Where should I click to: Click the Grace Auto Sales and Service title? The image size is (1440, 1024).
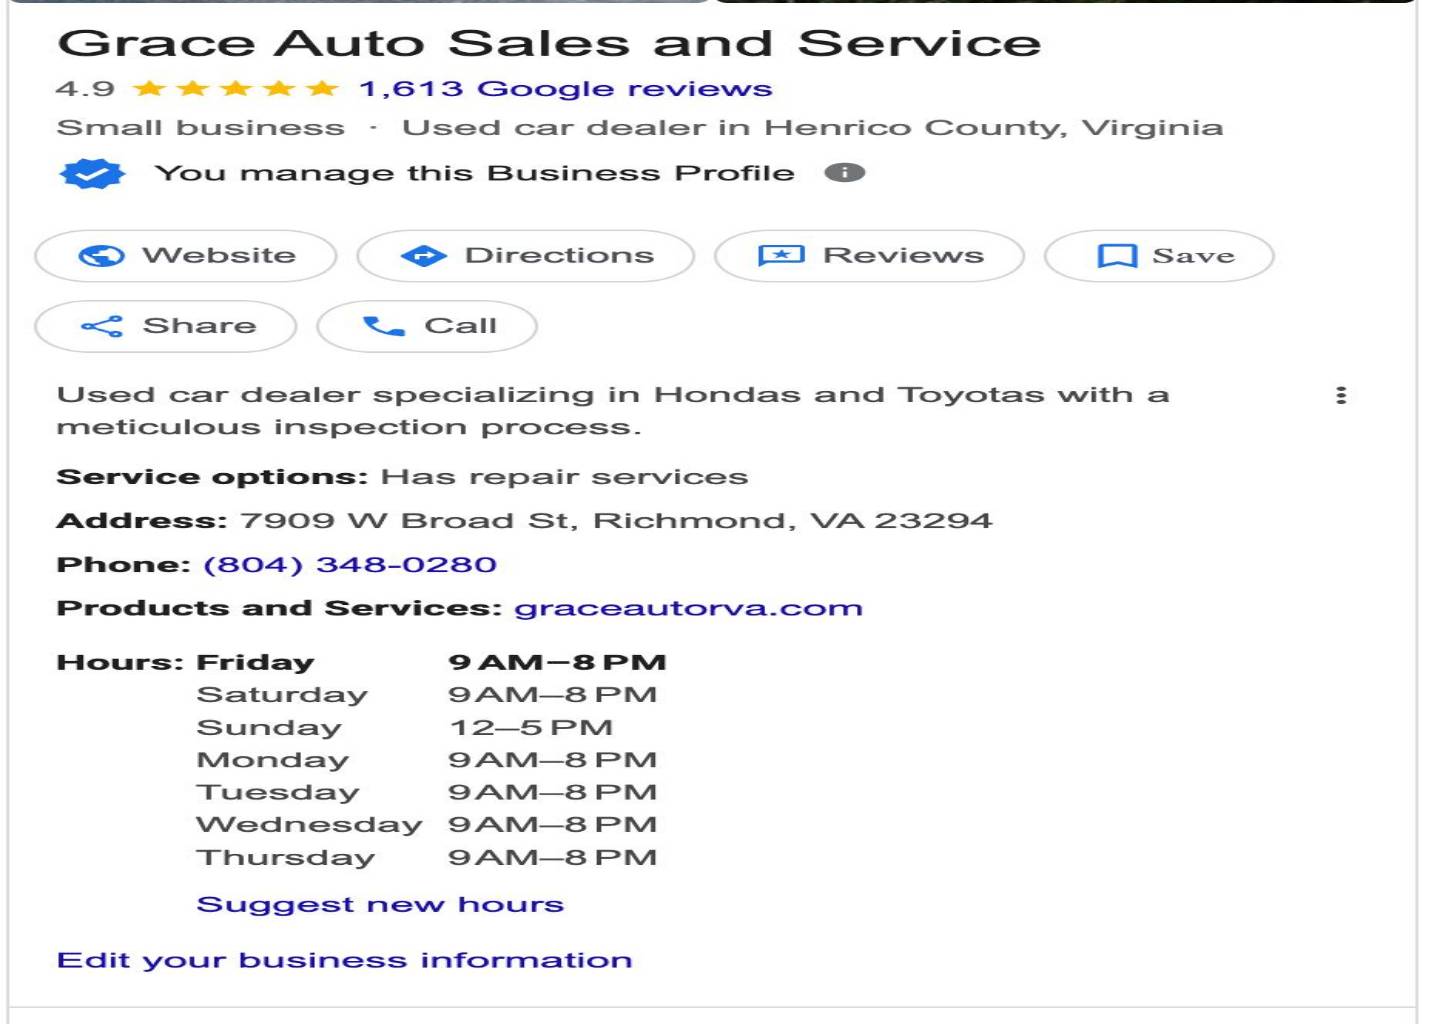pos(549,44)
